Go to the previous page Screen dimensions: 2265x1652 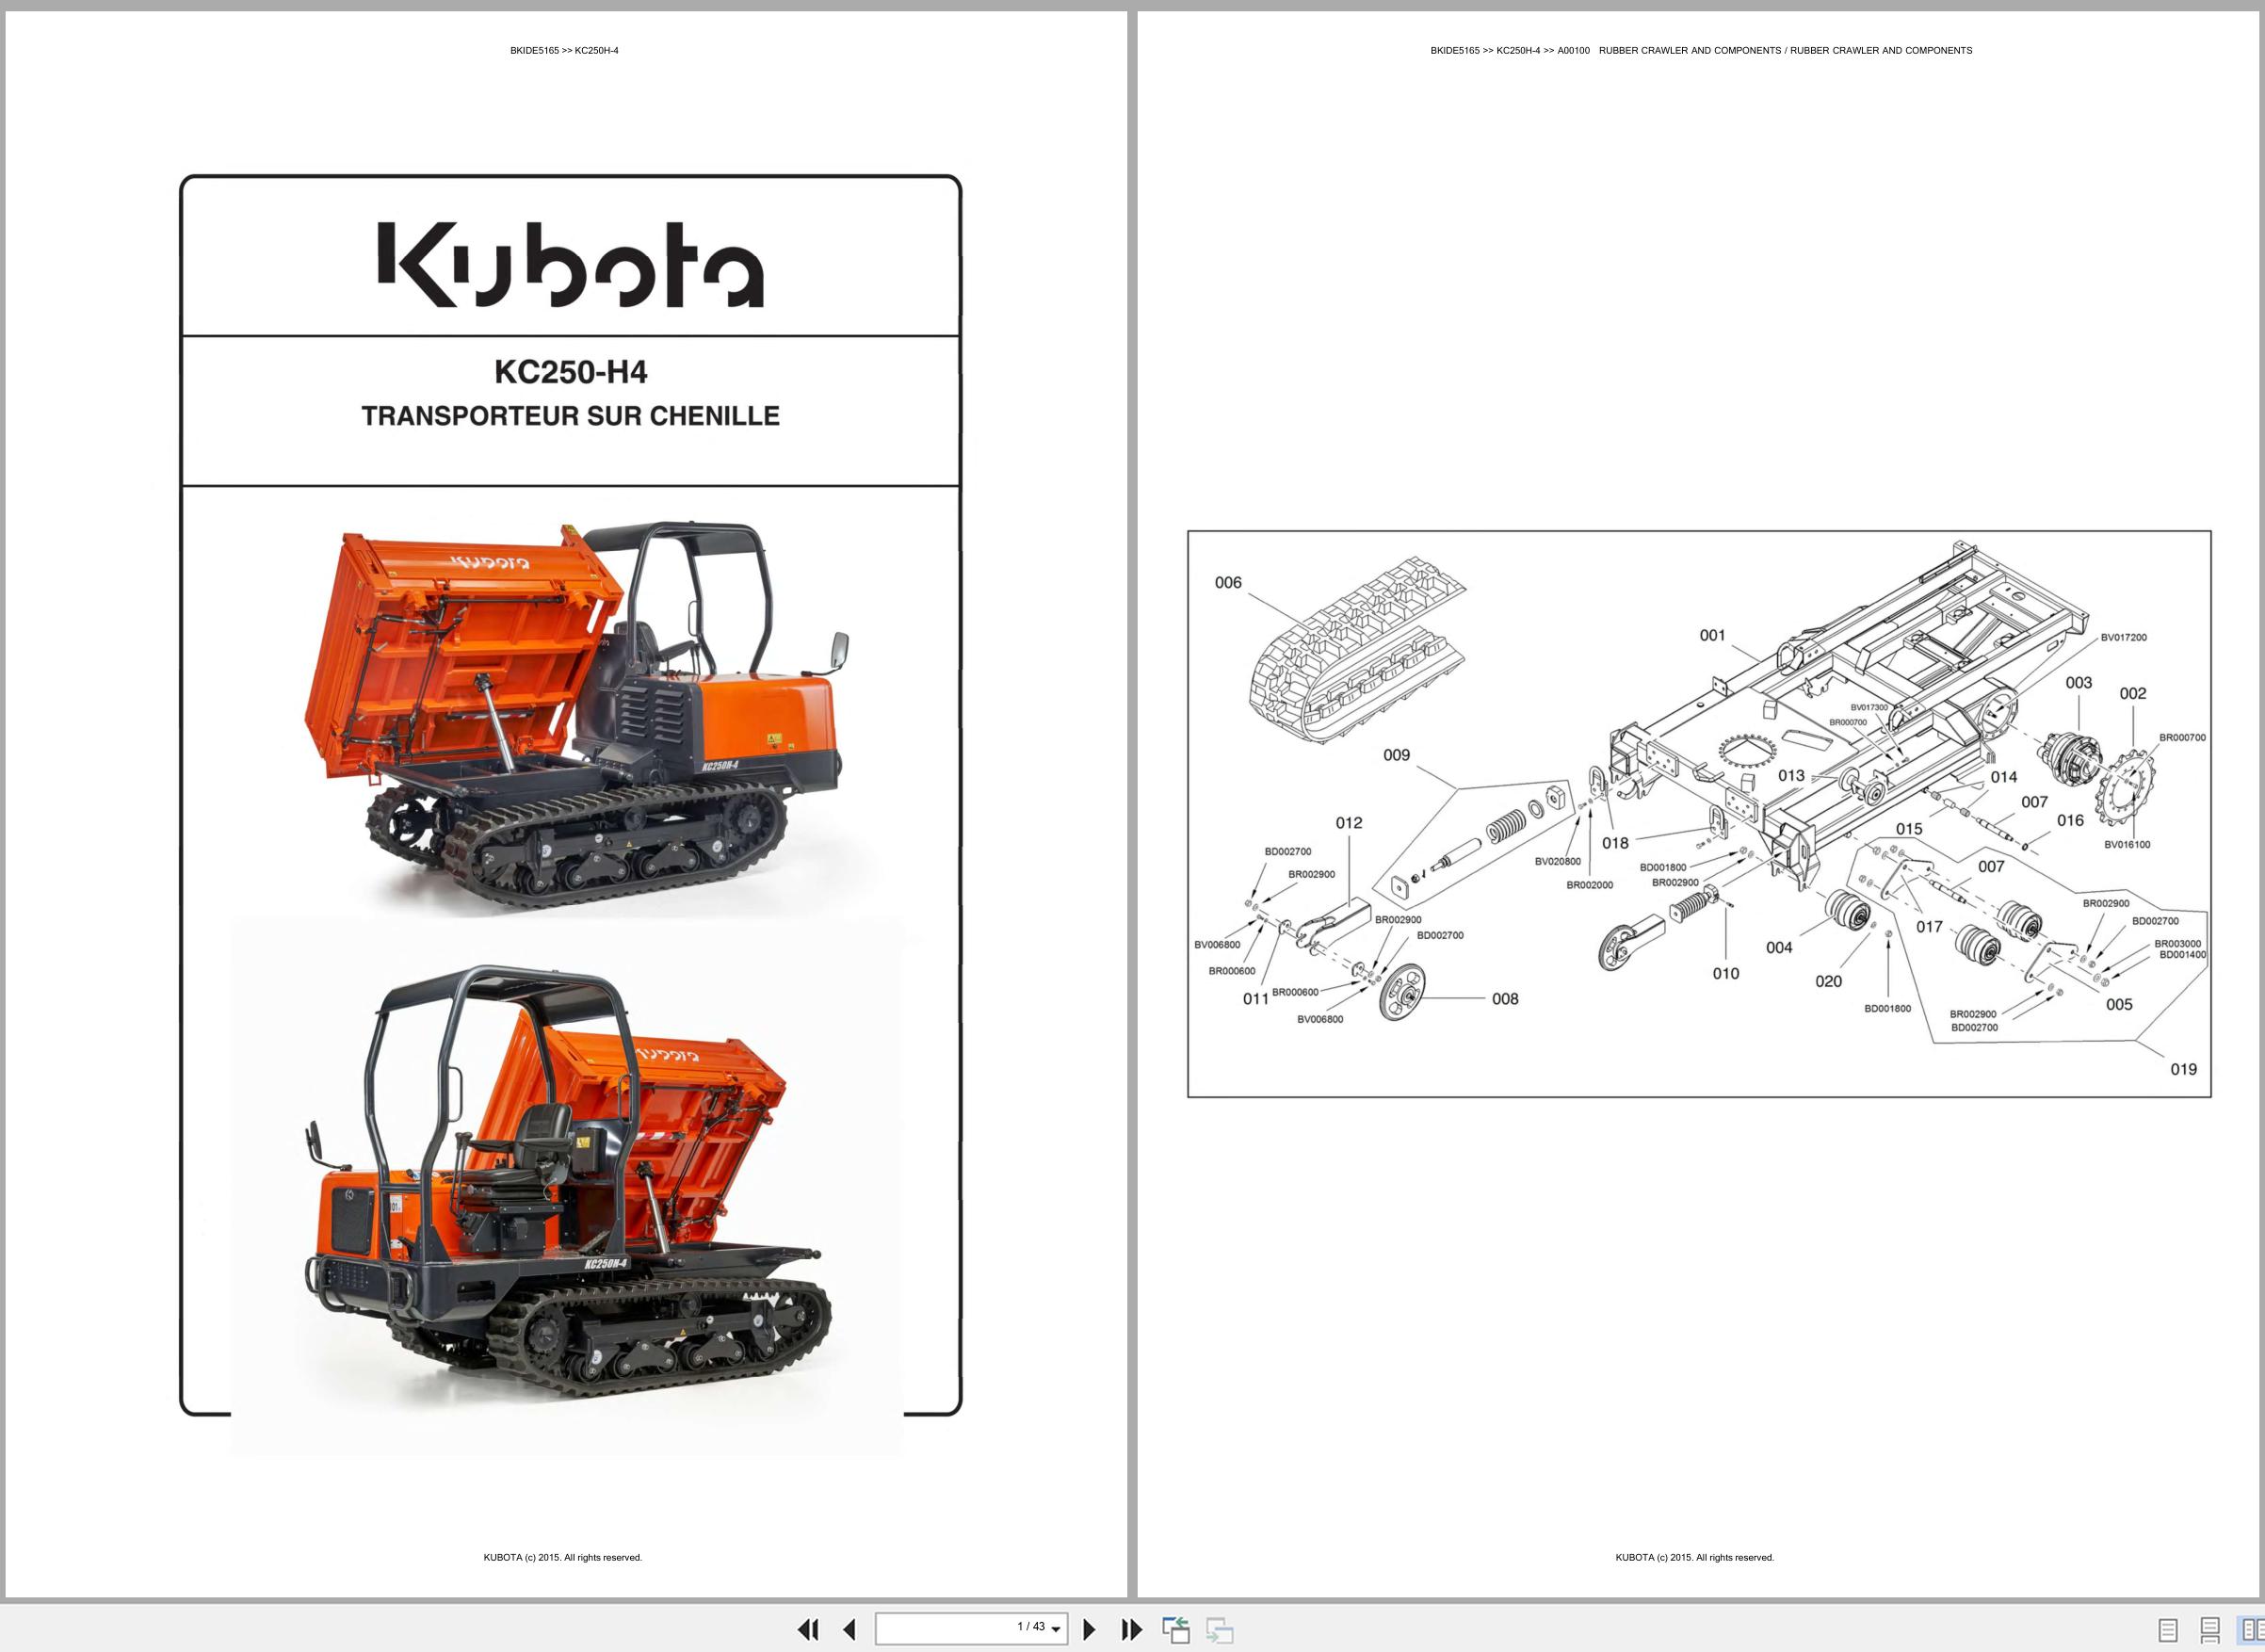(x=849, y=1629)
